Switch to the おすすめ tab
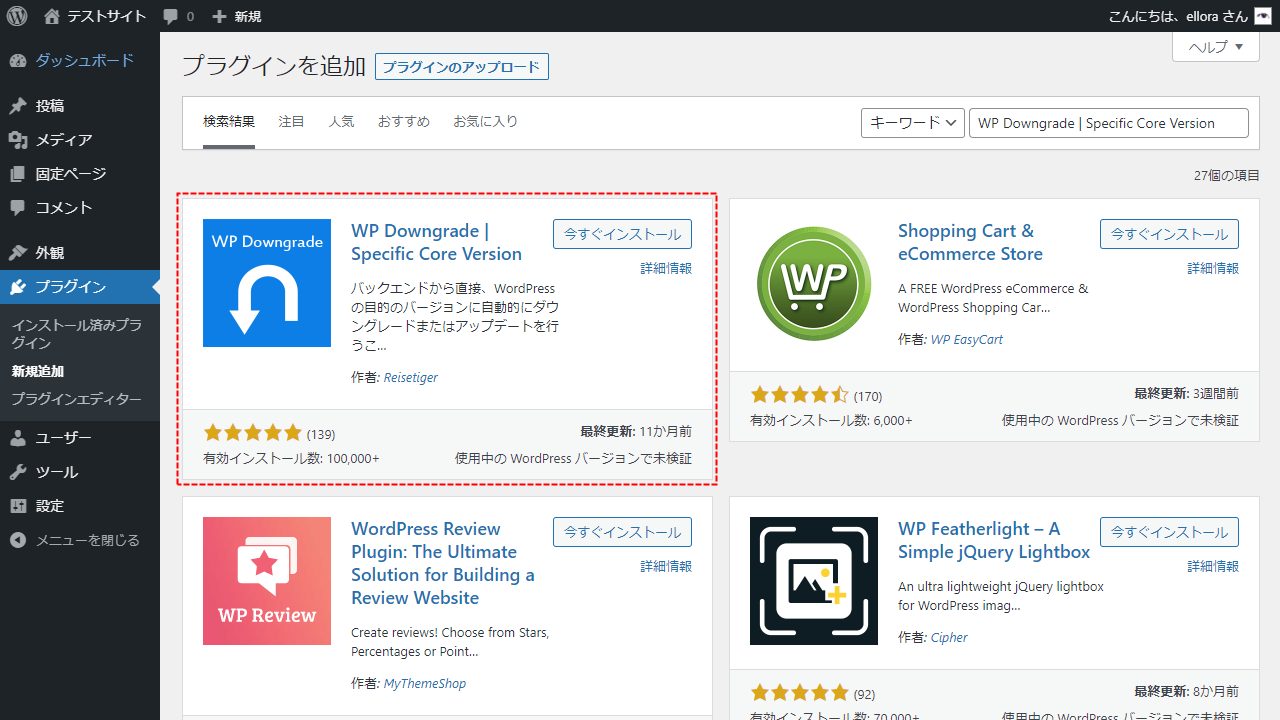1280x720 pixels. click(404, 122)
